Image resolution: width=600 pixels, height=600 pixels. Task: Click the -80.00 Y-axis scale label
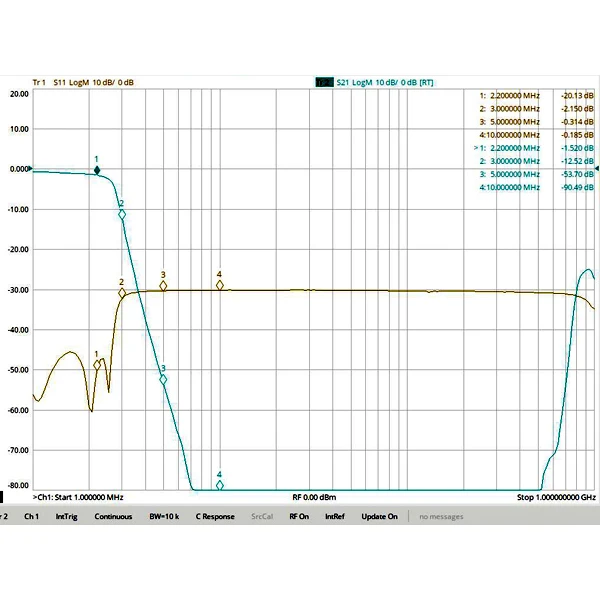click(x=18, y=485)
